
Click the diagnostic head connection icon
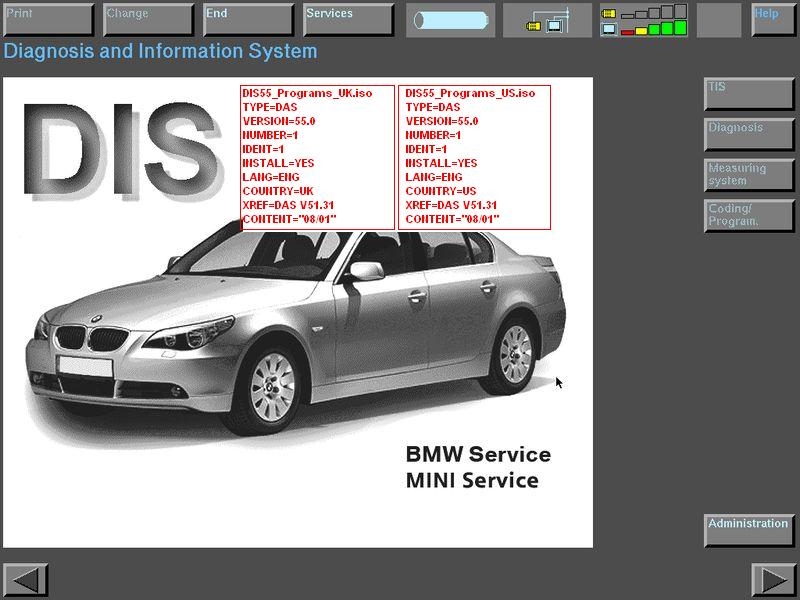[x=547, y=20]
